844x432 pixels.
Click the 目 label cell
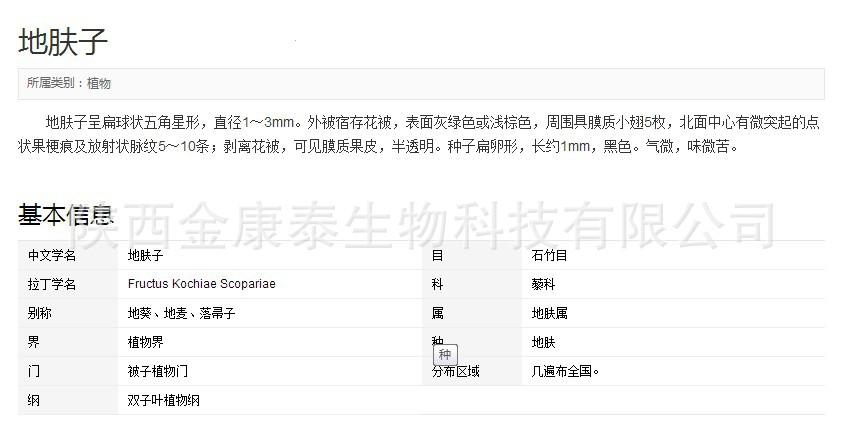[472, 255]
